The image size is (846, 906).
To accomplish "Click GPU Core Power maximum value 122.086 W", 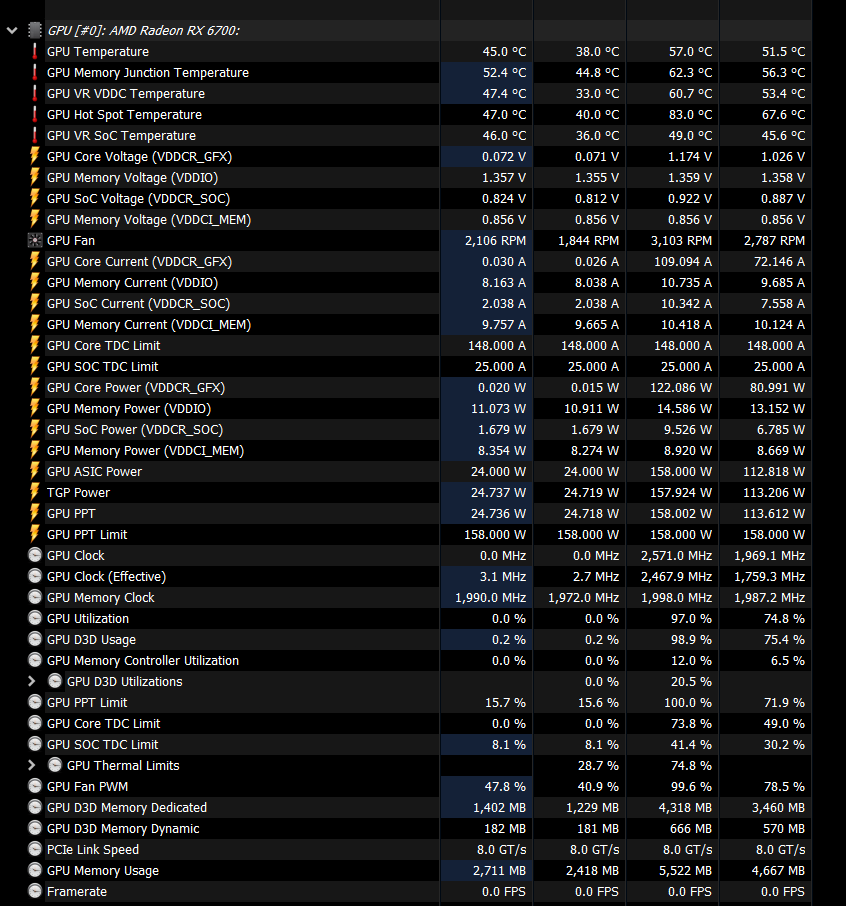I will point(681,387).
